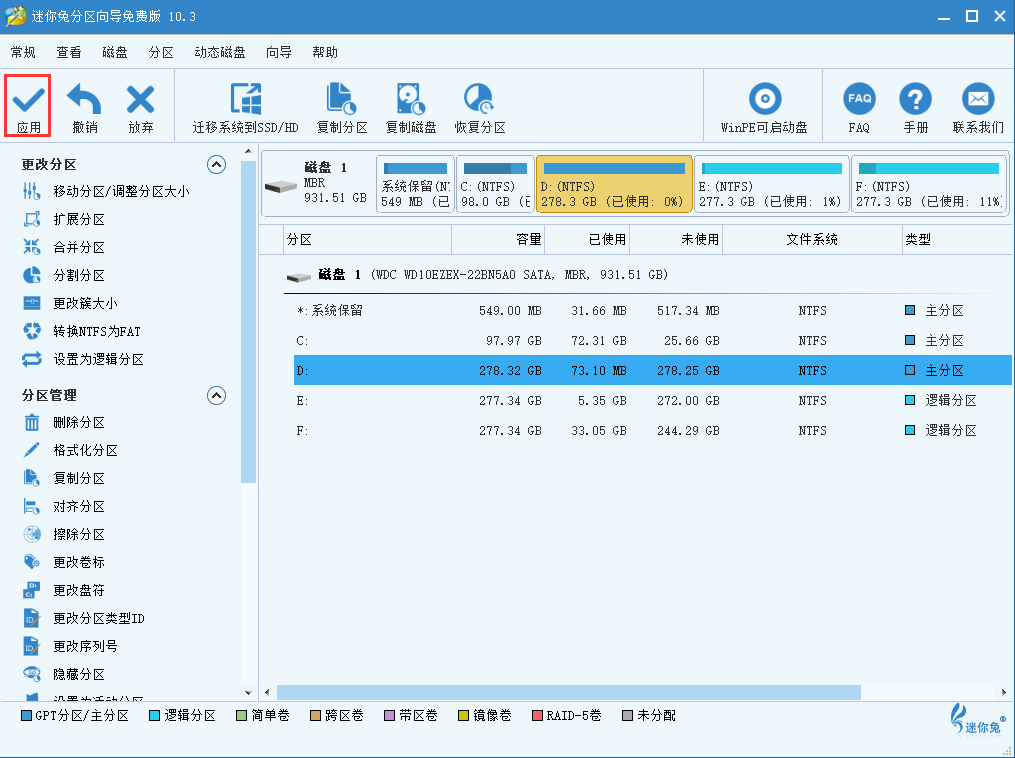The width and height of the screenshot is (1015, 758).
Task: Sort by the 分区 column header
Action: click(368, 240)
